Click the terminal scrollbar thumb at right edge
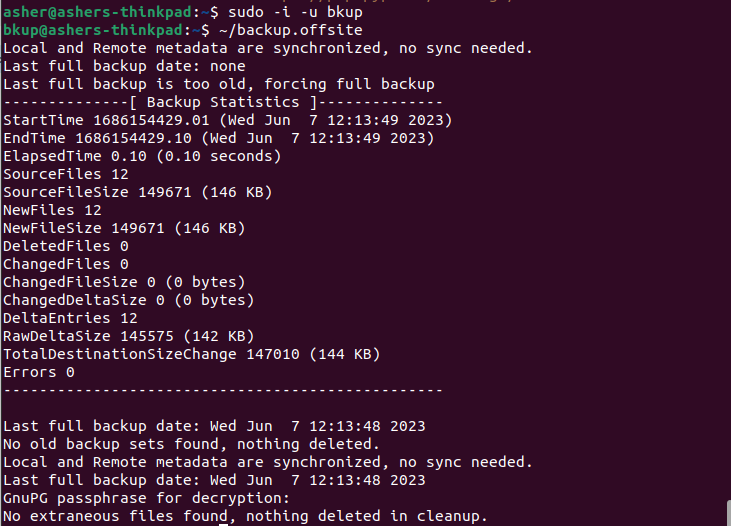 pos(729,513)
